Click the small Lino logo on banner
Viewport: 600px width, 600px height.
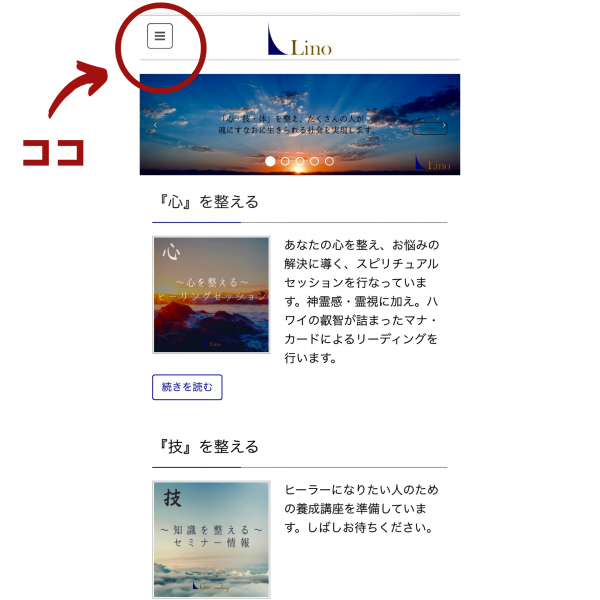(433, 162)
